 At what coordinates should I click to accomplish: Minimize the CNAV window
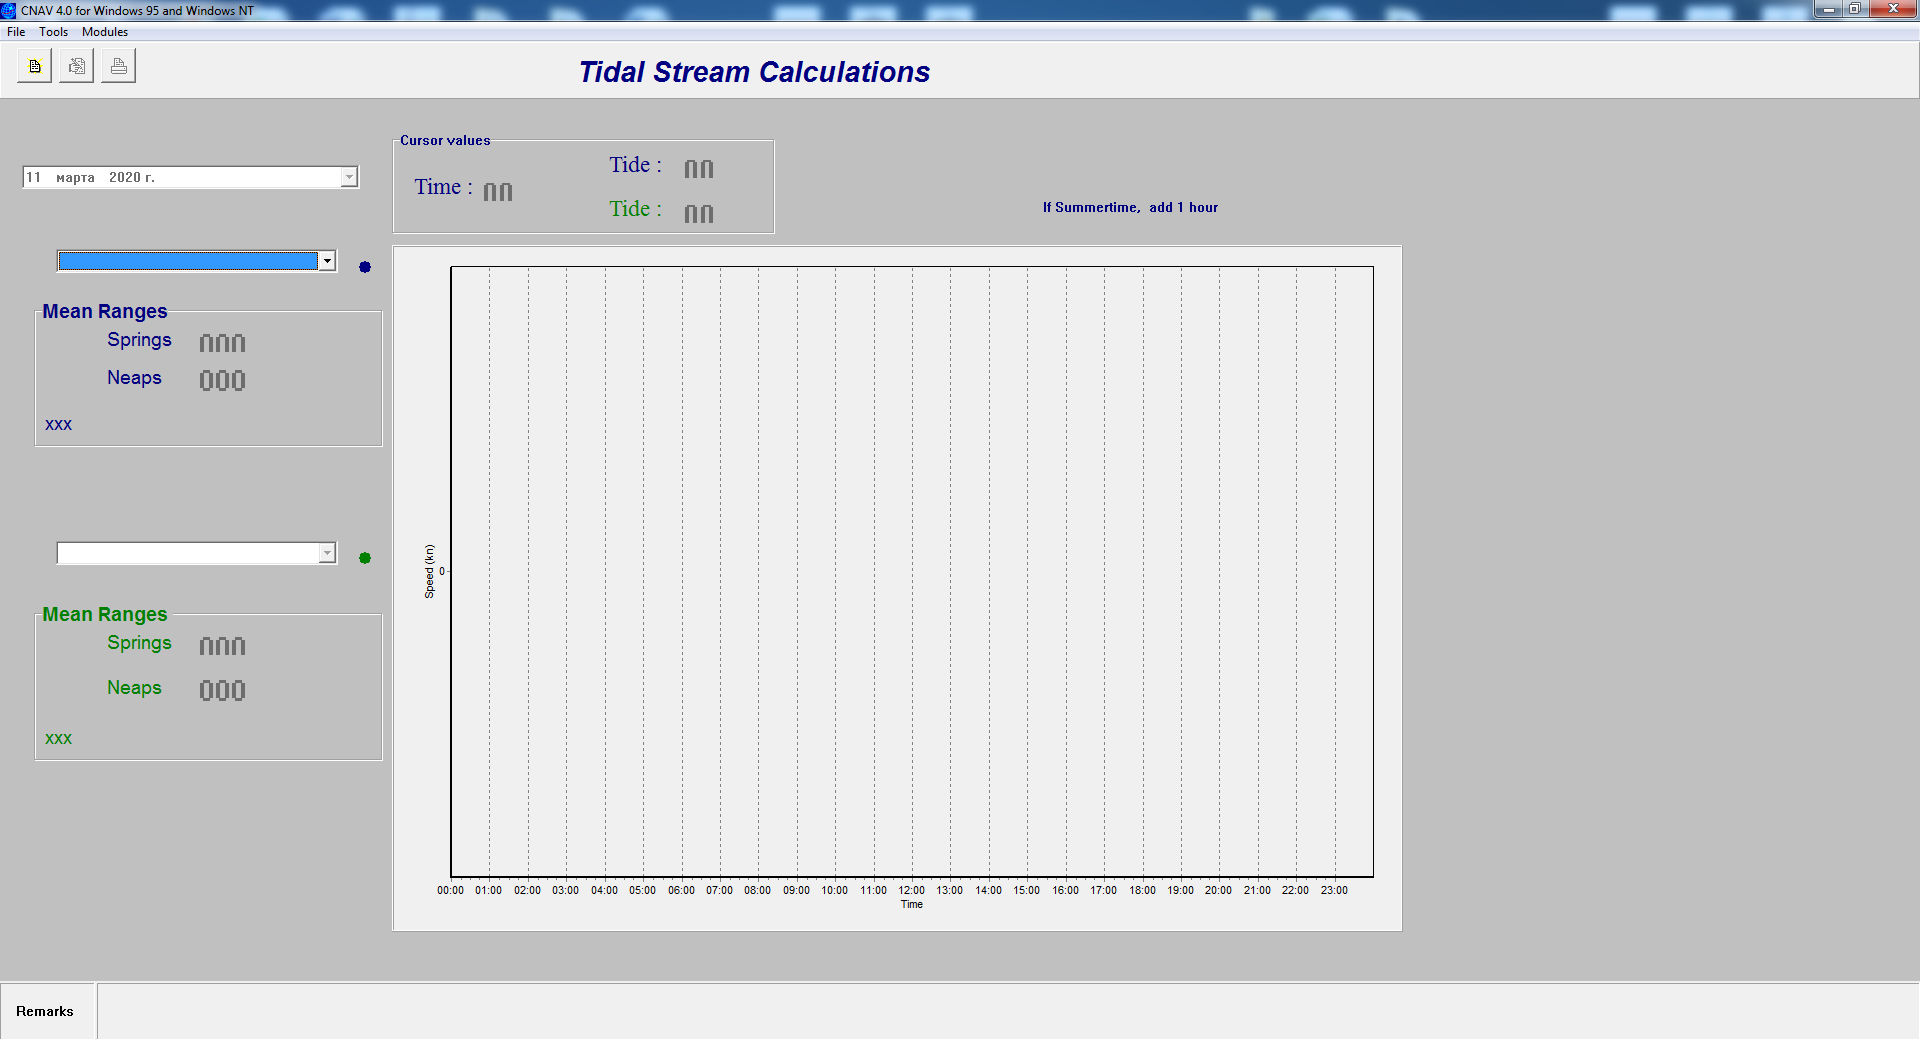pyautogui.click(x=1828, y=9)
